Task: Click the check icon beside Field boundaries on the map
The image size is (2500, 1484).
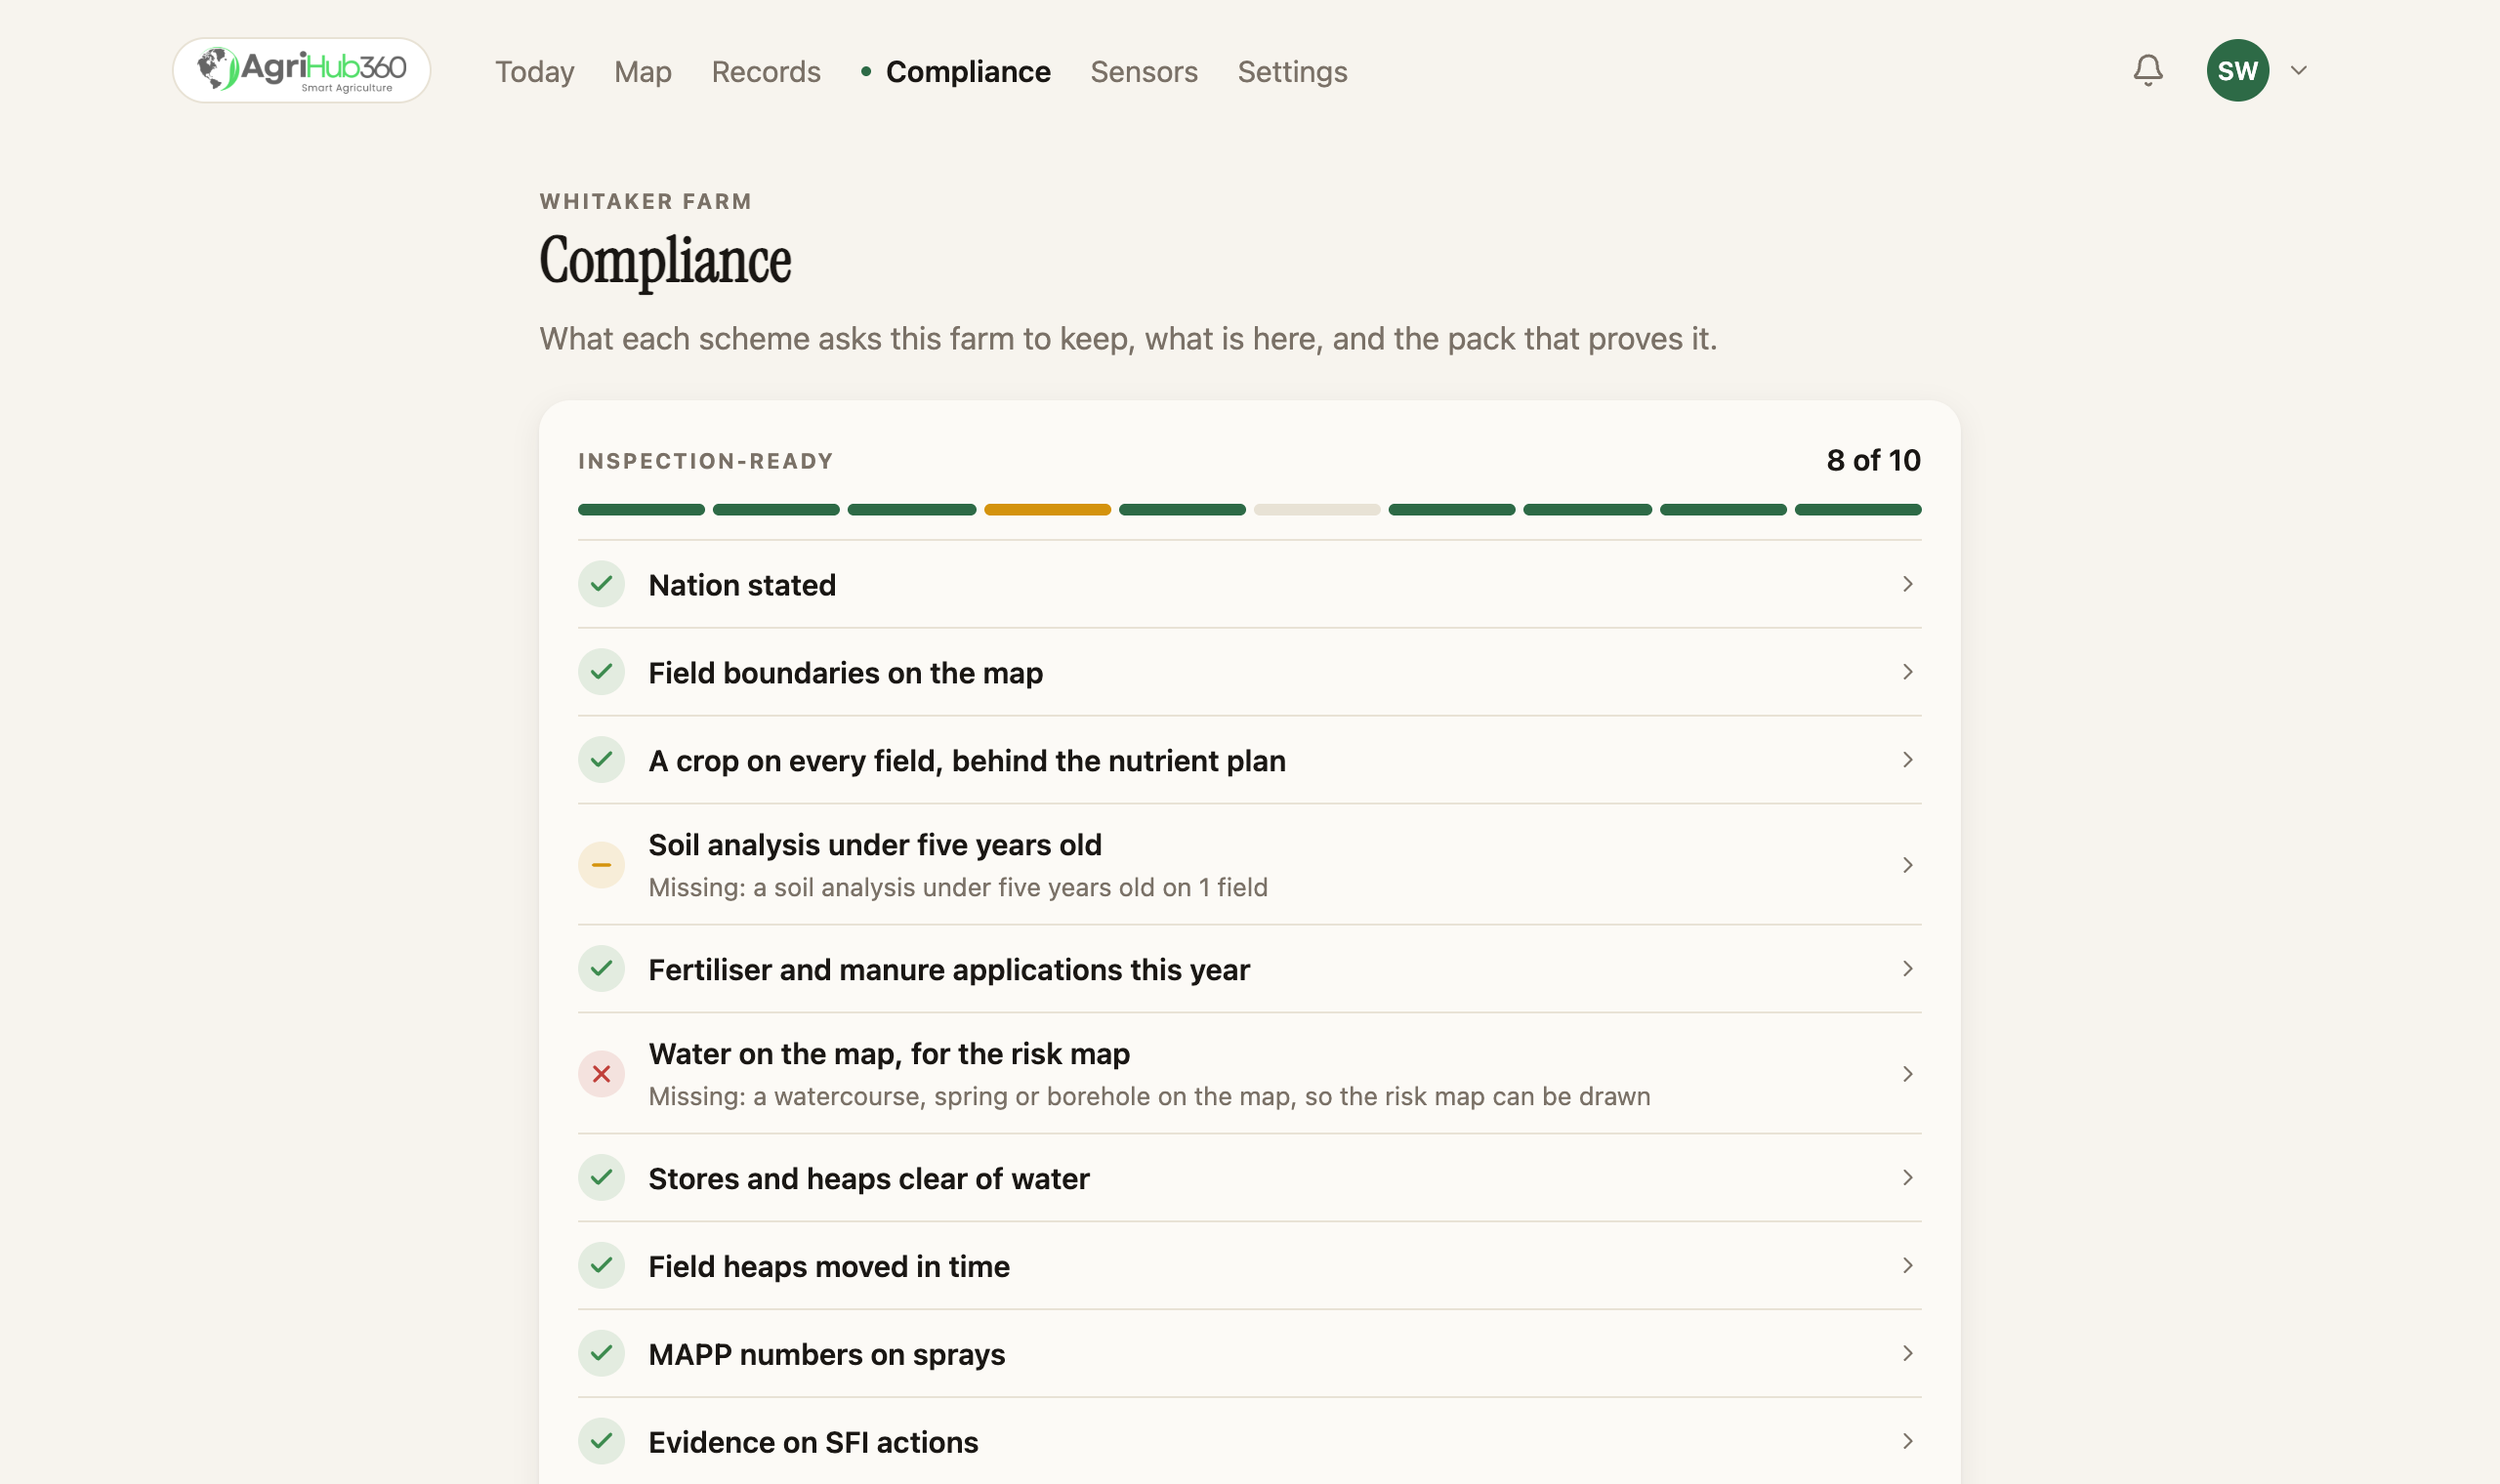Action: tap(601, 672)
